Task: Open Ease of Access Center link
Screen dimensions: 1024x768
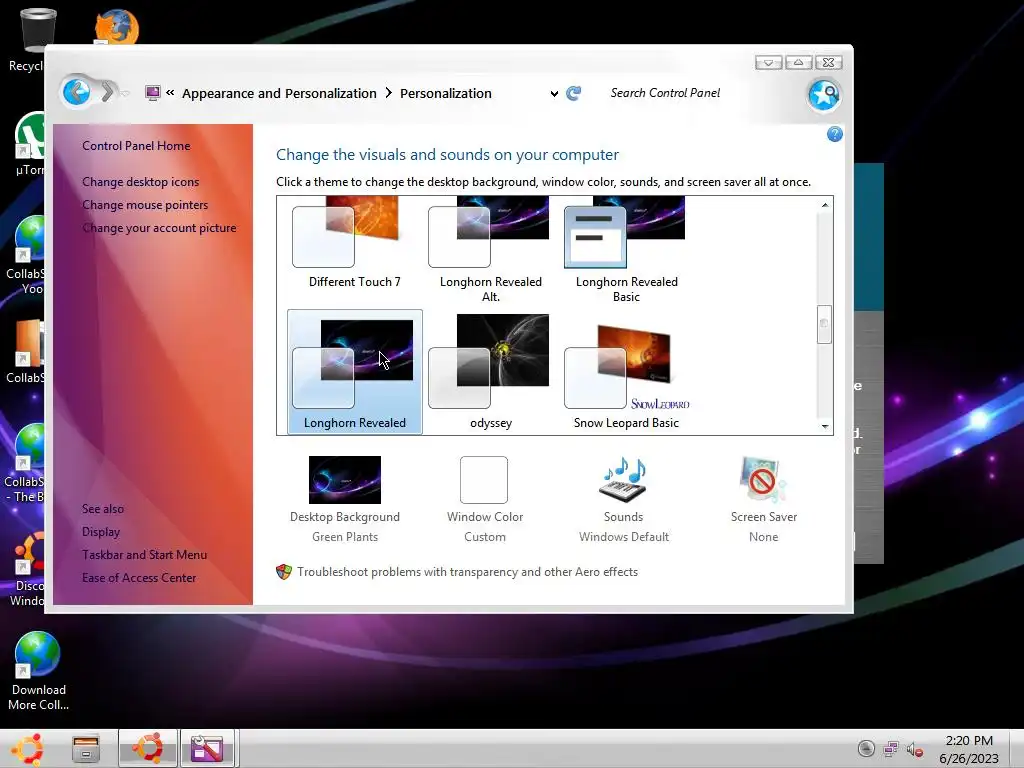Action: 139,578
